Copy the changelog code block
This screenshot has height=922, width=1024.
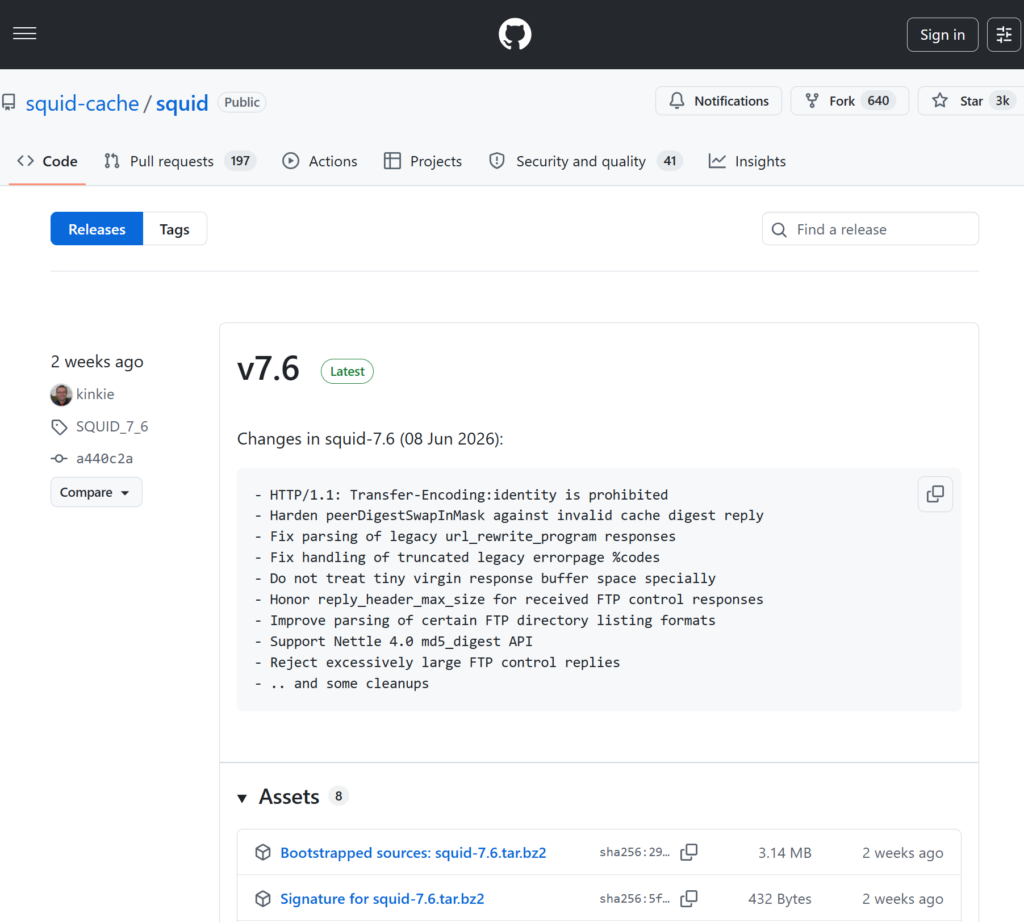tap(935, 494)
